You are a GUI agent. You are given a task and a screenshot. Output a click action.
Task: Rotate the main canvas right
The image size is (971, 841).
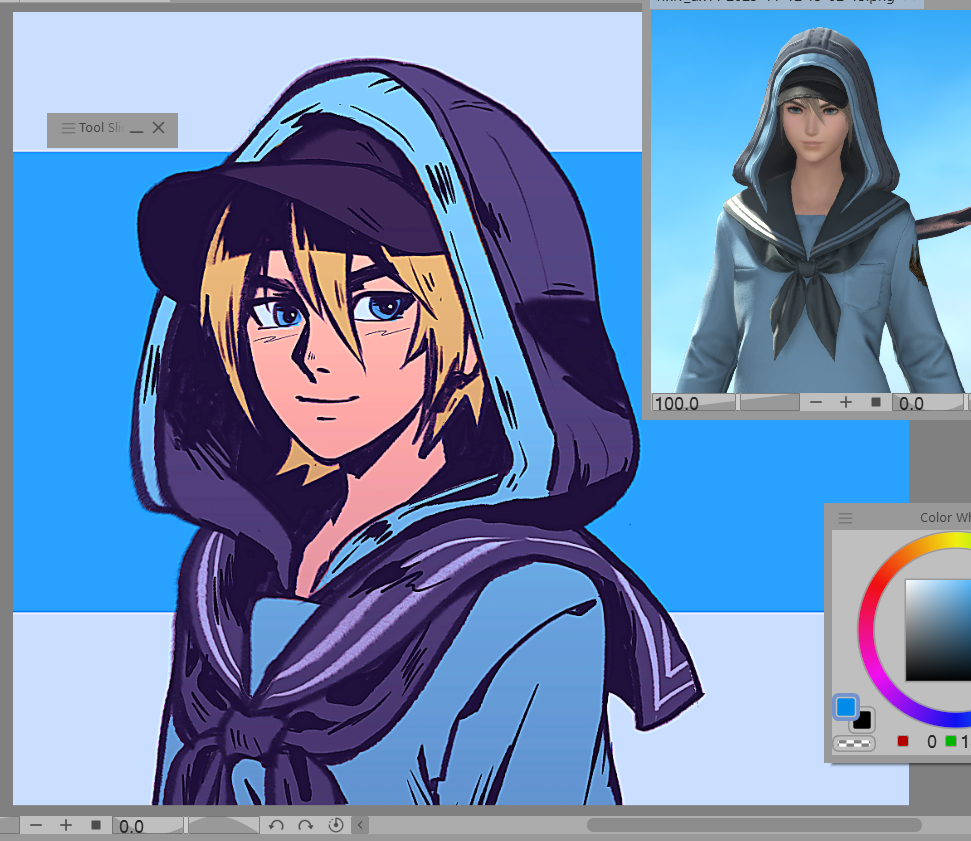pyautogui.click(x=306, y=825)
